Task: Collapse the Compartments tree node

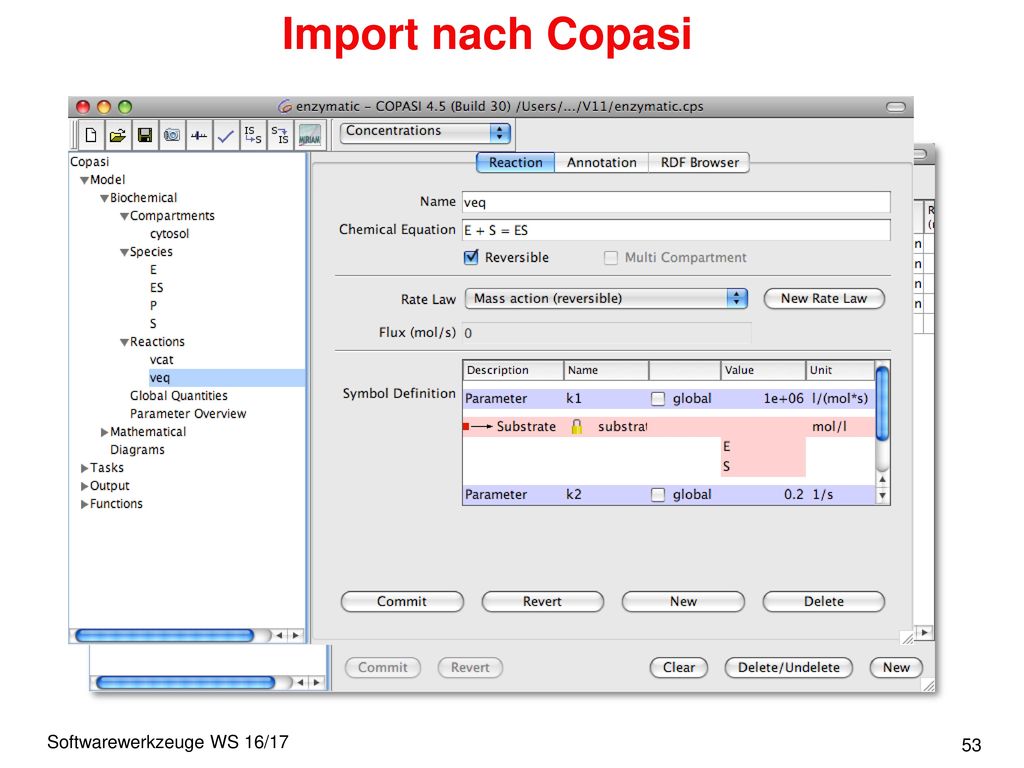Action: tap(124, 216)
